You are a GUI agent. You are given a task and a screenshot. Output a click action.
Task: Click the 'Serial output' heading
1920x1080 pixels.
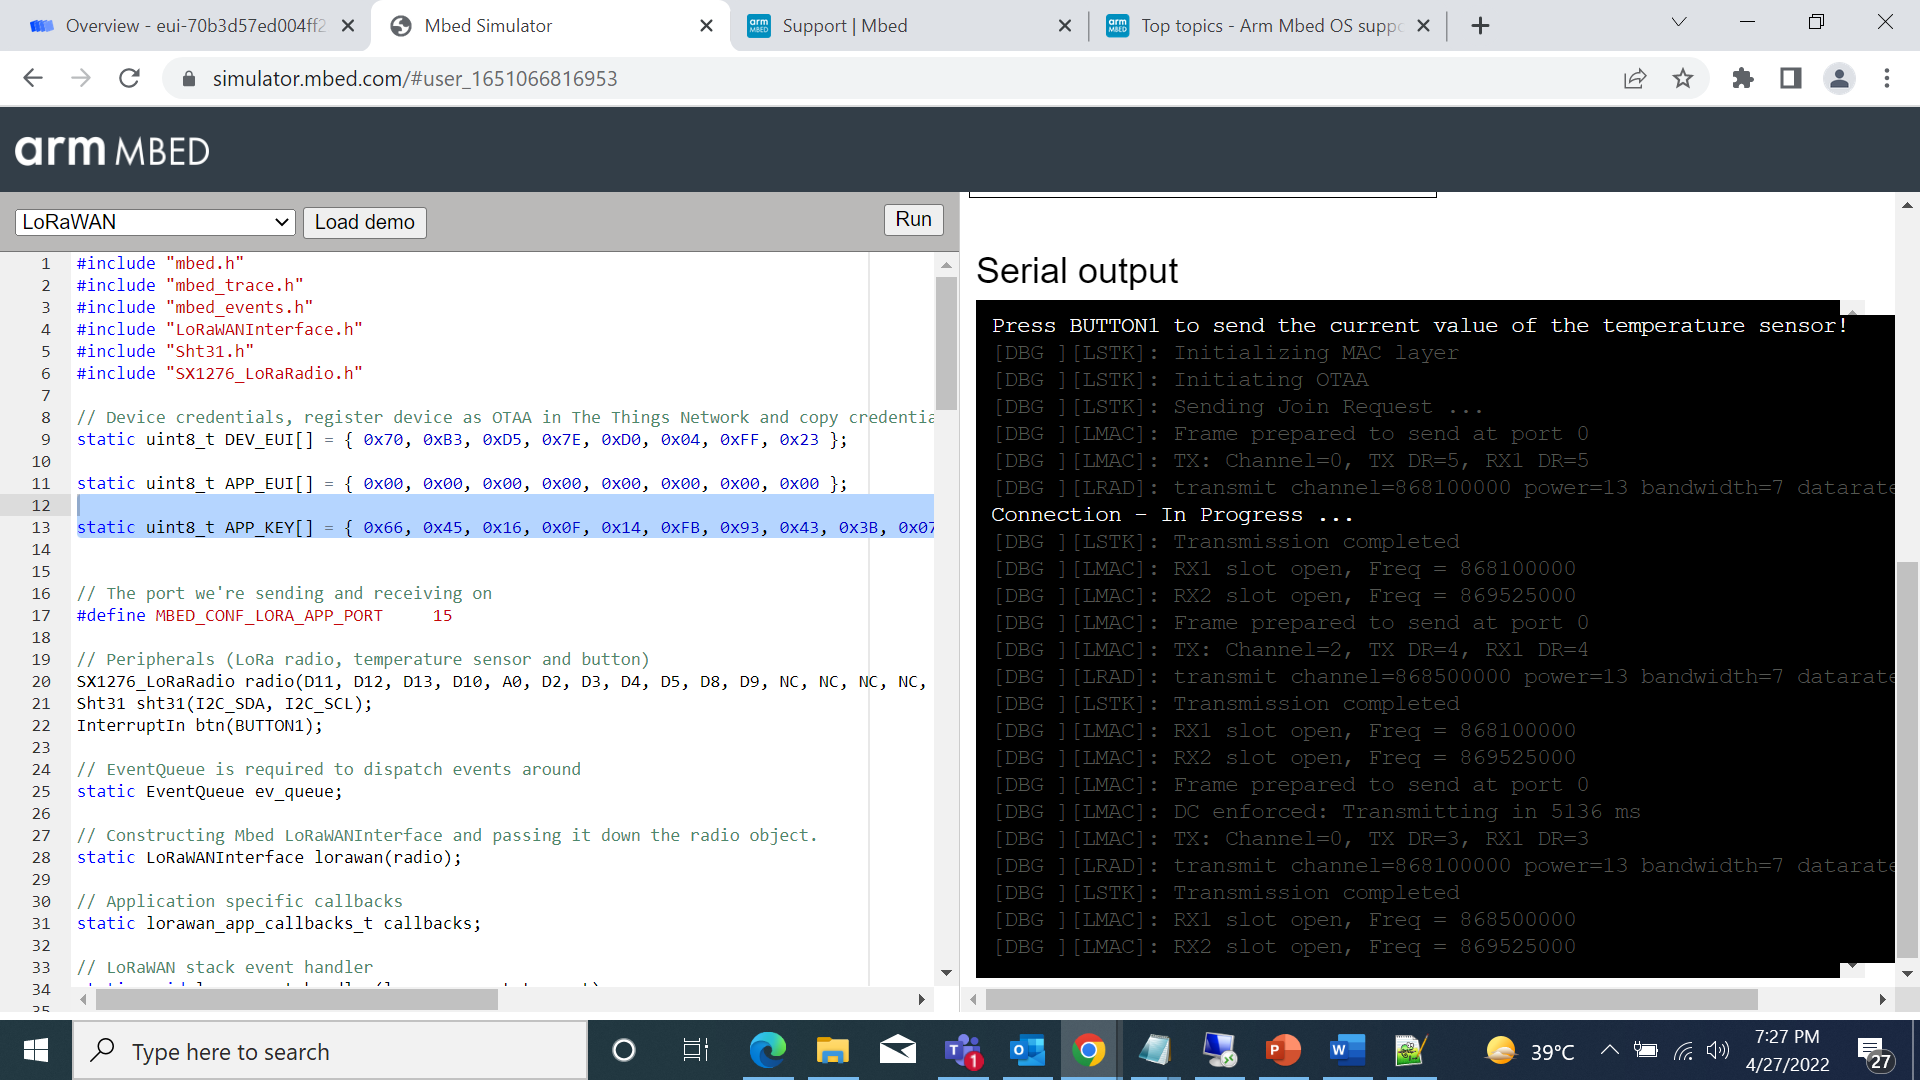1077,270
